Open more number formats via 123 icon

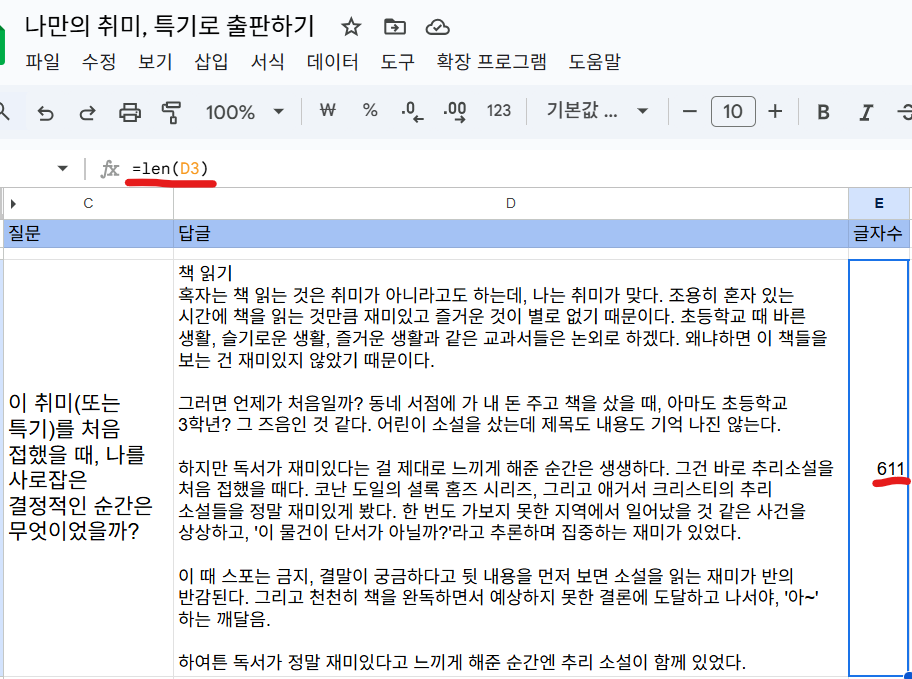point(497,111)
